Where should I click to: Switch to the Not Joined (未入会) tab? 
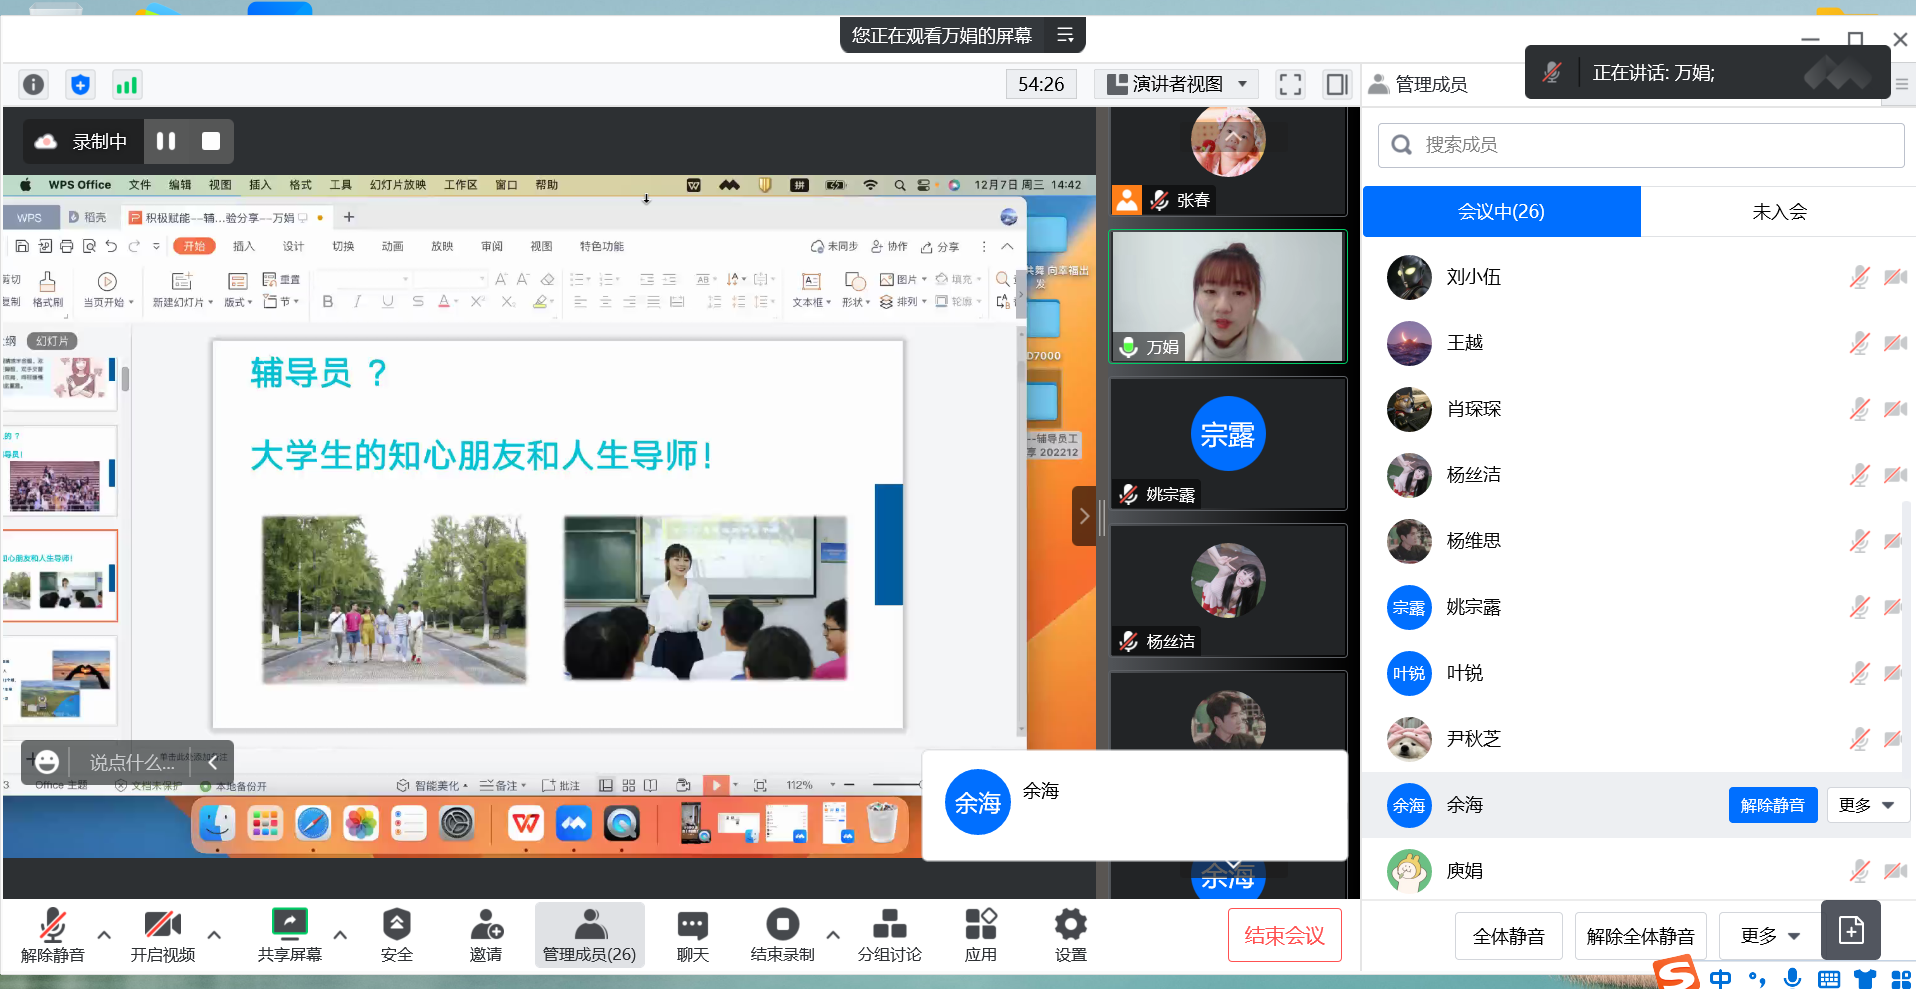[x=1778, y=212]
